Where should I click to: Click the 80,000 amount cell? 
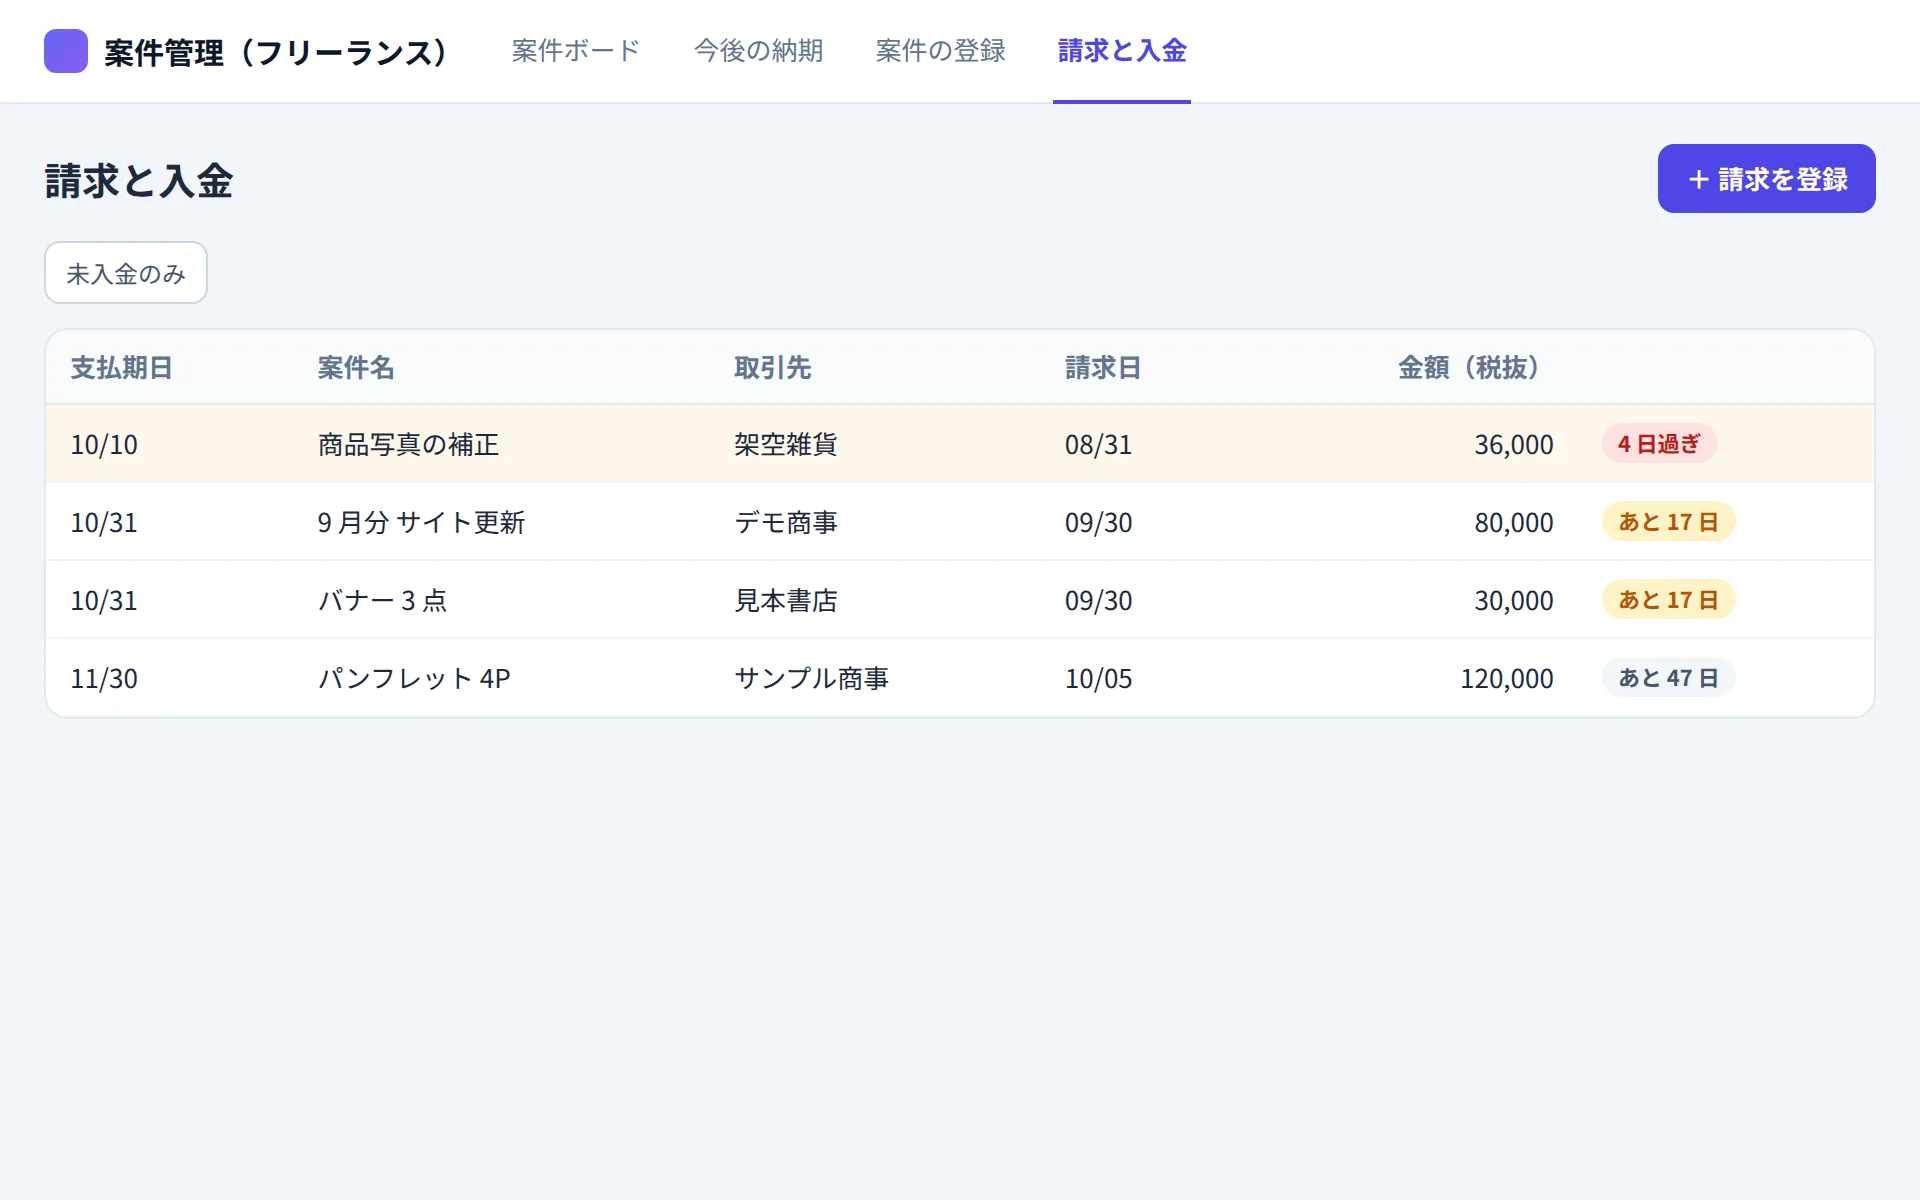[1514, 522]
